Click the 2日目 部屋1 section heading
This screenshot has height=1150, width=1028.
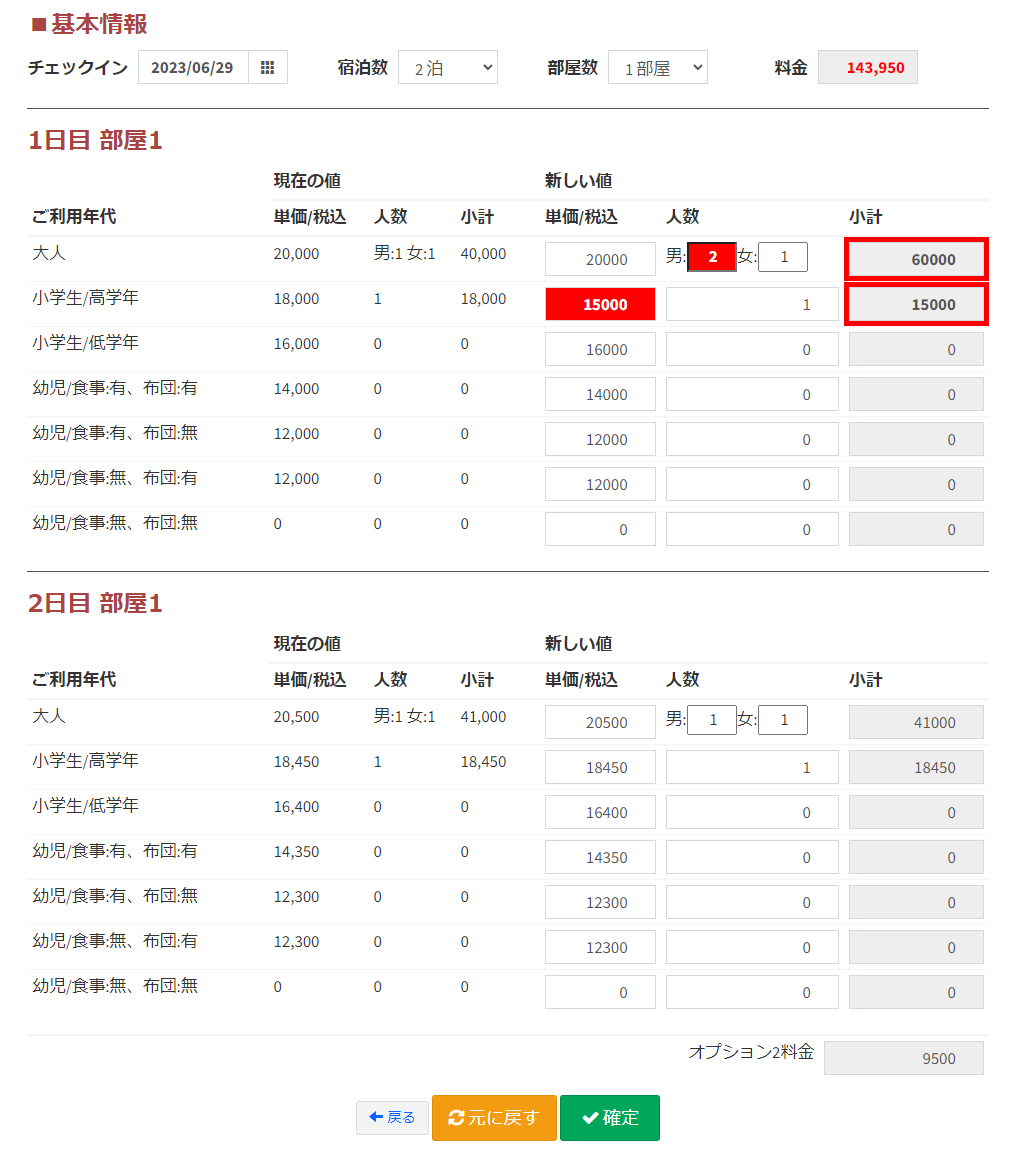(x=95, y=603)
